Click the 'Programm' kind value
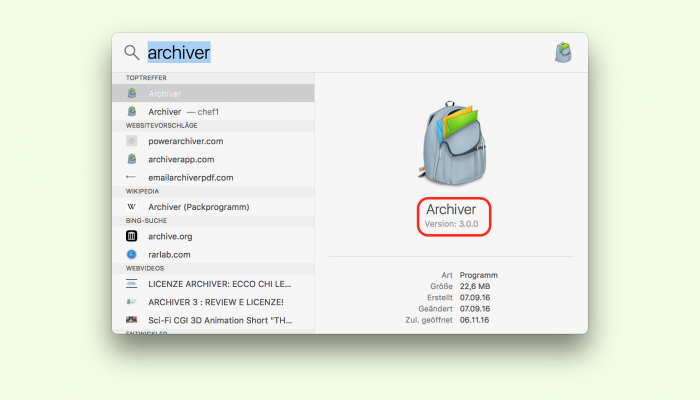The height and width of the screenshot is (400, 700). pos(479,275)
